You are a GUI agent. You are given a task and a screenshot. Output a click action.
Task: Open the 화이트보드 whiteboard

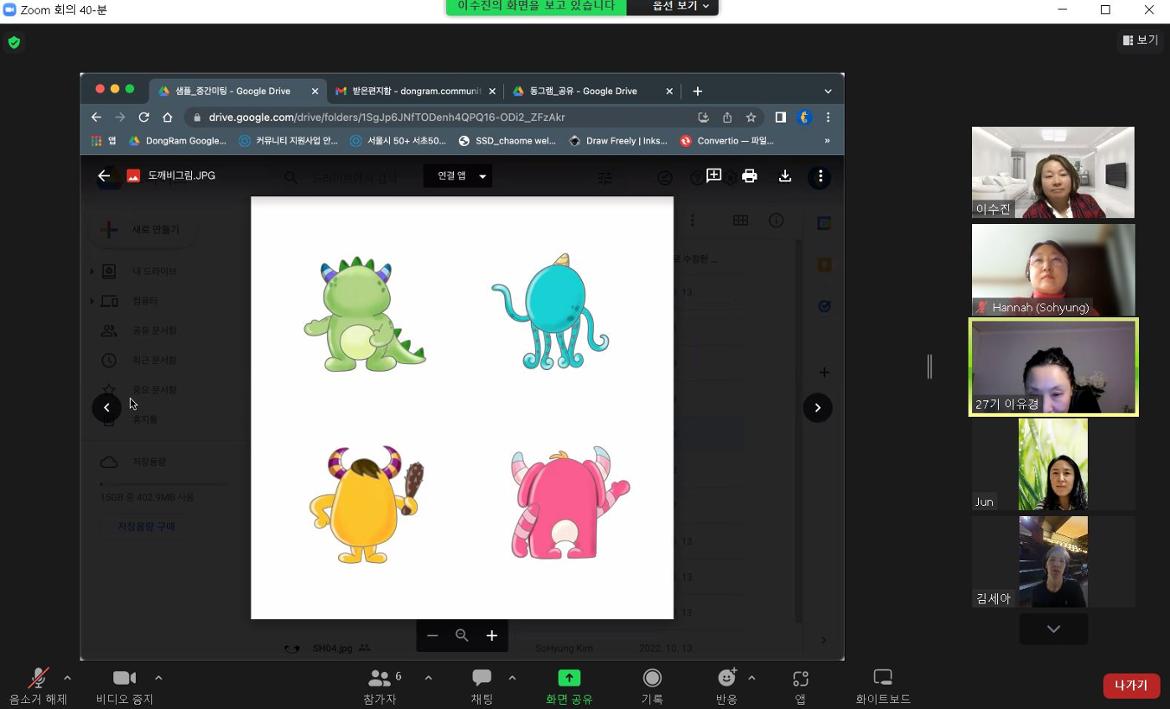click(882, 685)
